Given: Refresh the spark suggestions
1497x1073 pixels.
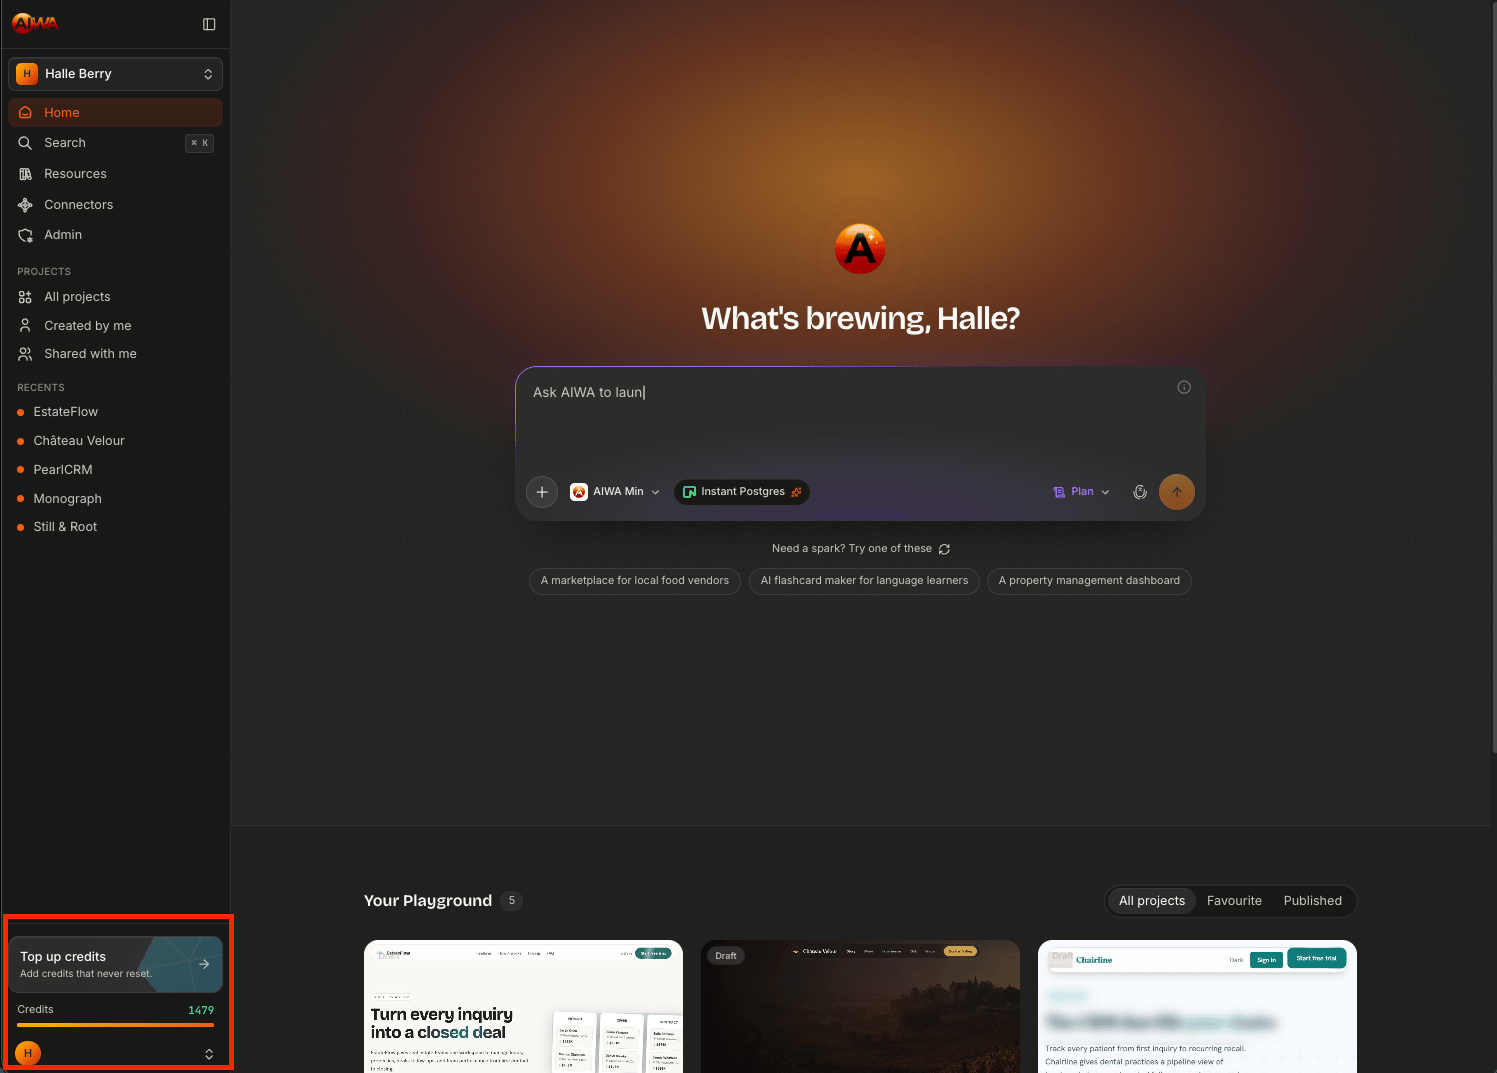Looking at the screenshot, I should 944,549.
